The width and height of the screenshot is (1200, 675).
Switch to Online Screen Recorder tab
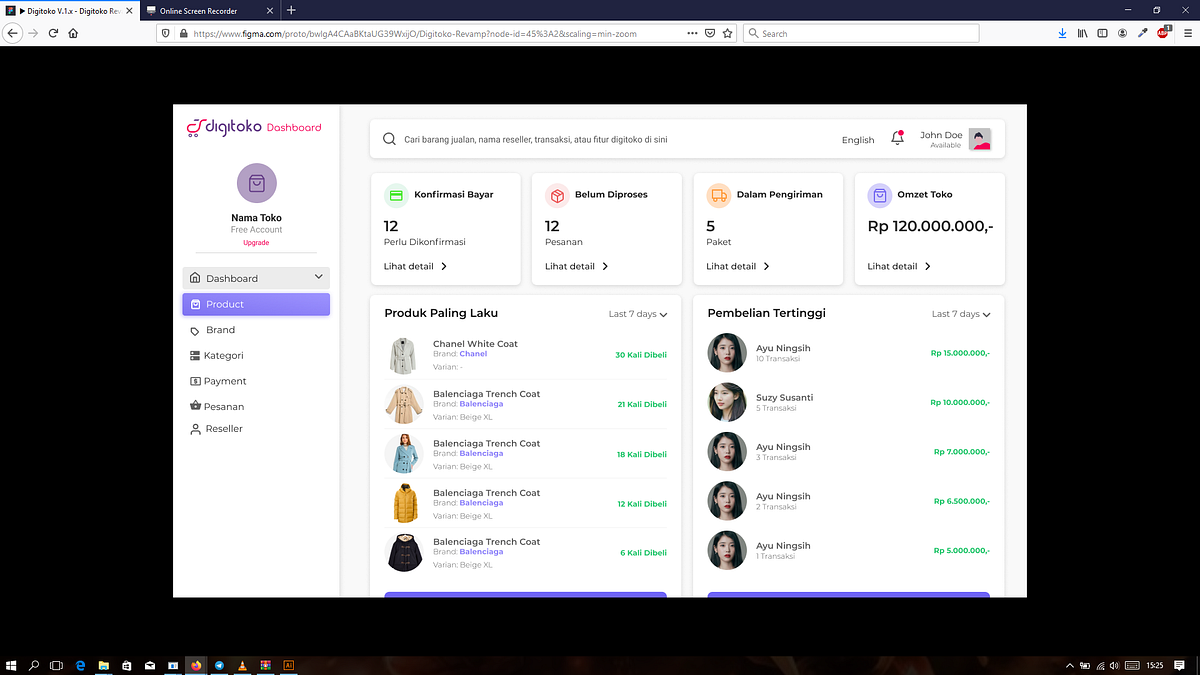209,10
